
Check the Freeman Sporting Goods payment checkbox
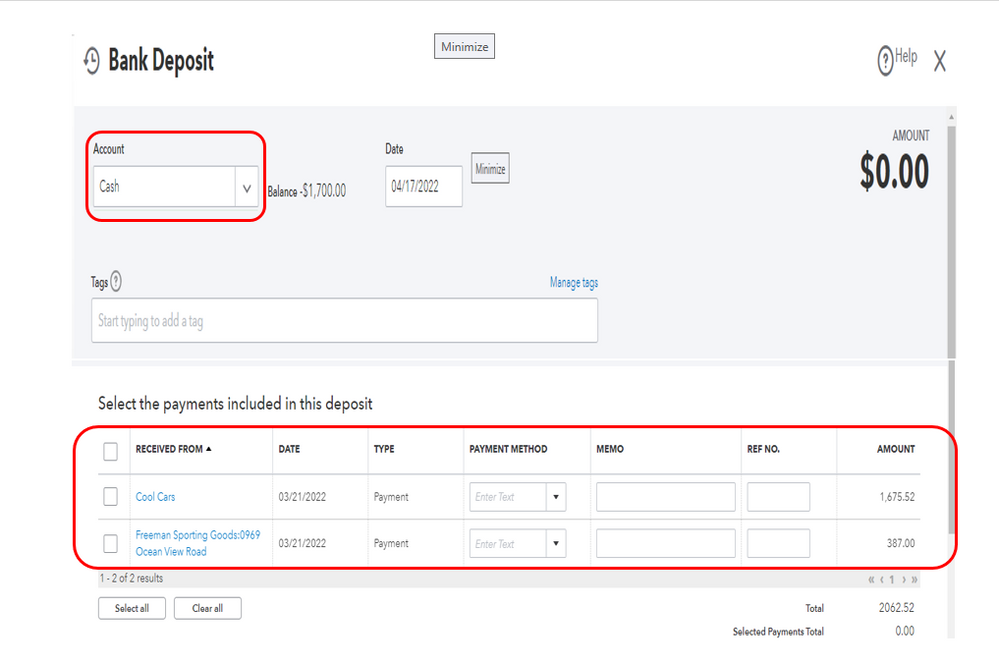pyautogui.click(x=113, y=543)
